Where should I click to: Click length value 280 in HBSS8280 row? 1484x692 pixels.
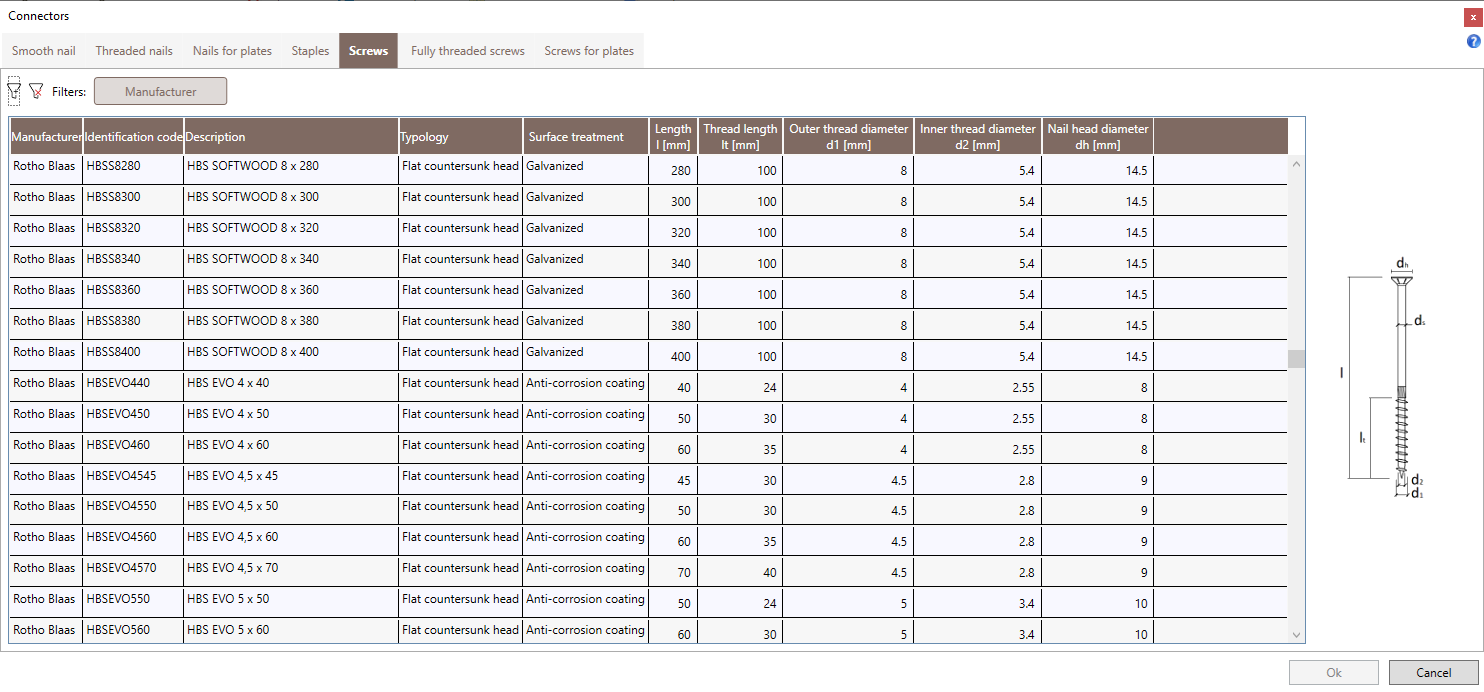click(673, 170)
